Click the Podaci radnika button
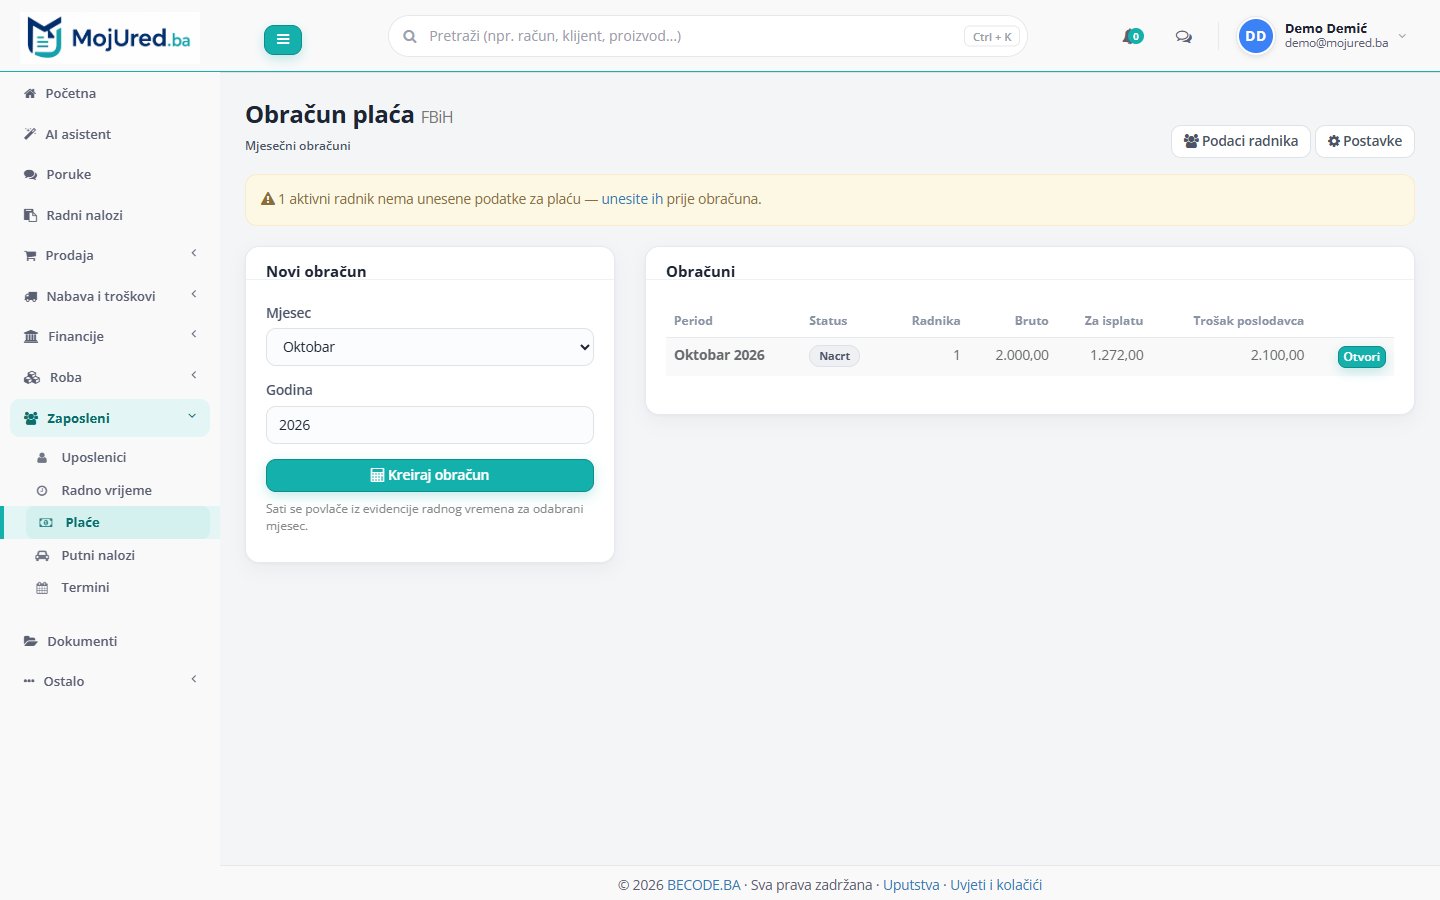The image size is (1440, 900). 1240,141
